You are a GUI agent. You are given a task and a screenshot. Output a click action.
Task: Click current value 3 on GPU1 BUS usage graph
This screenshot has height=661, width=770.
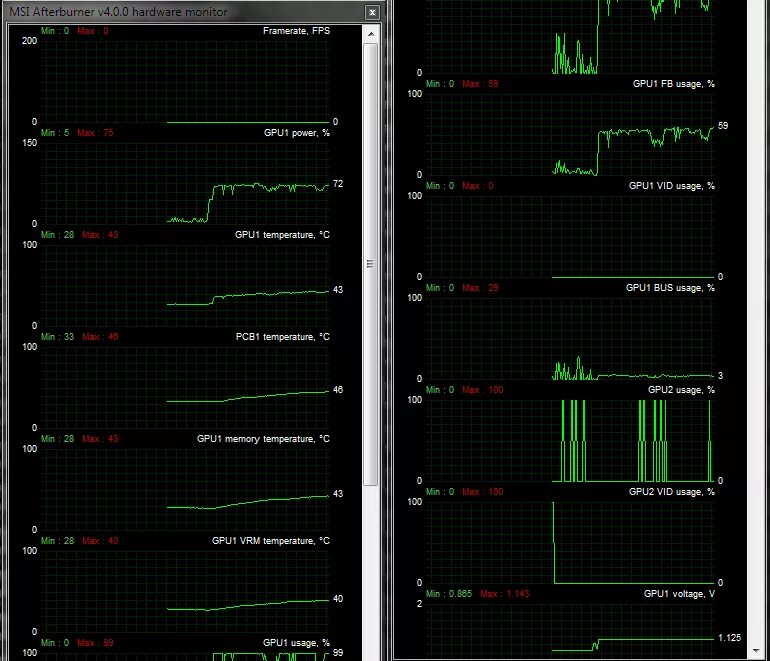[x=720, y=376]
